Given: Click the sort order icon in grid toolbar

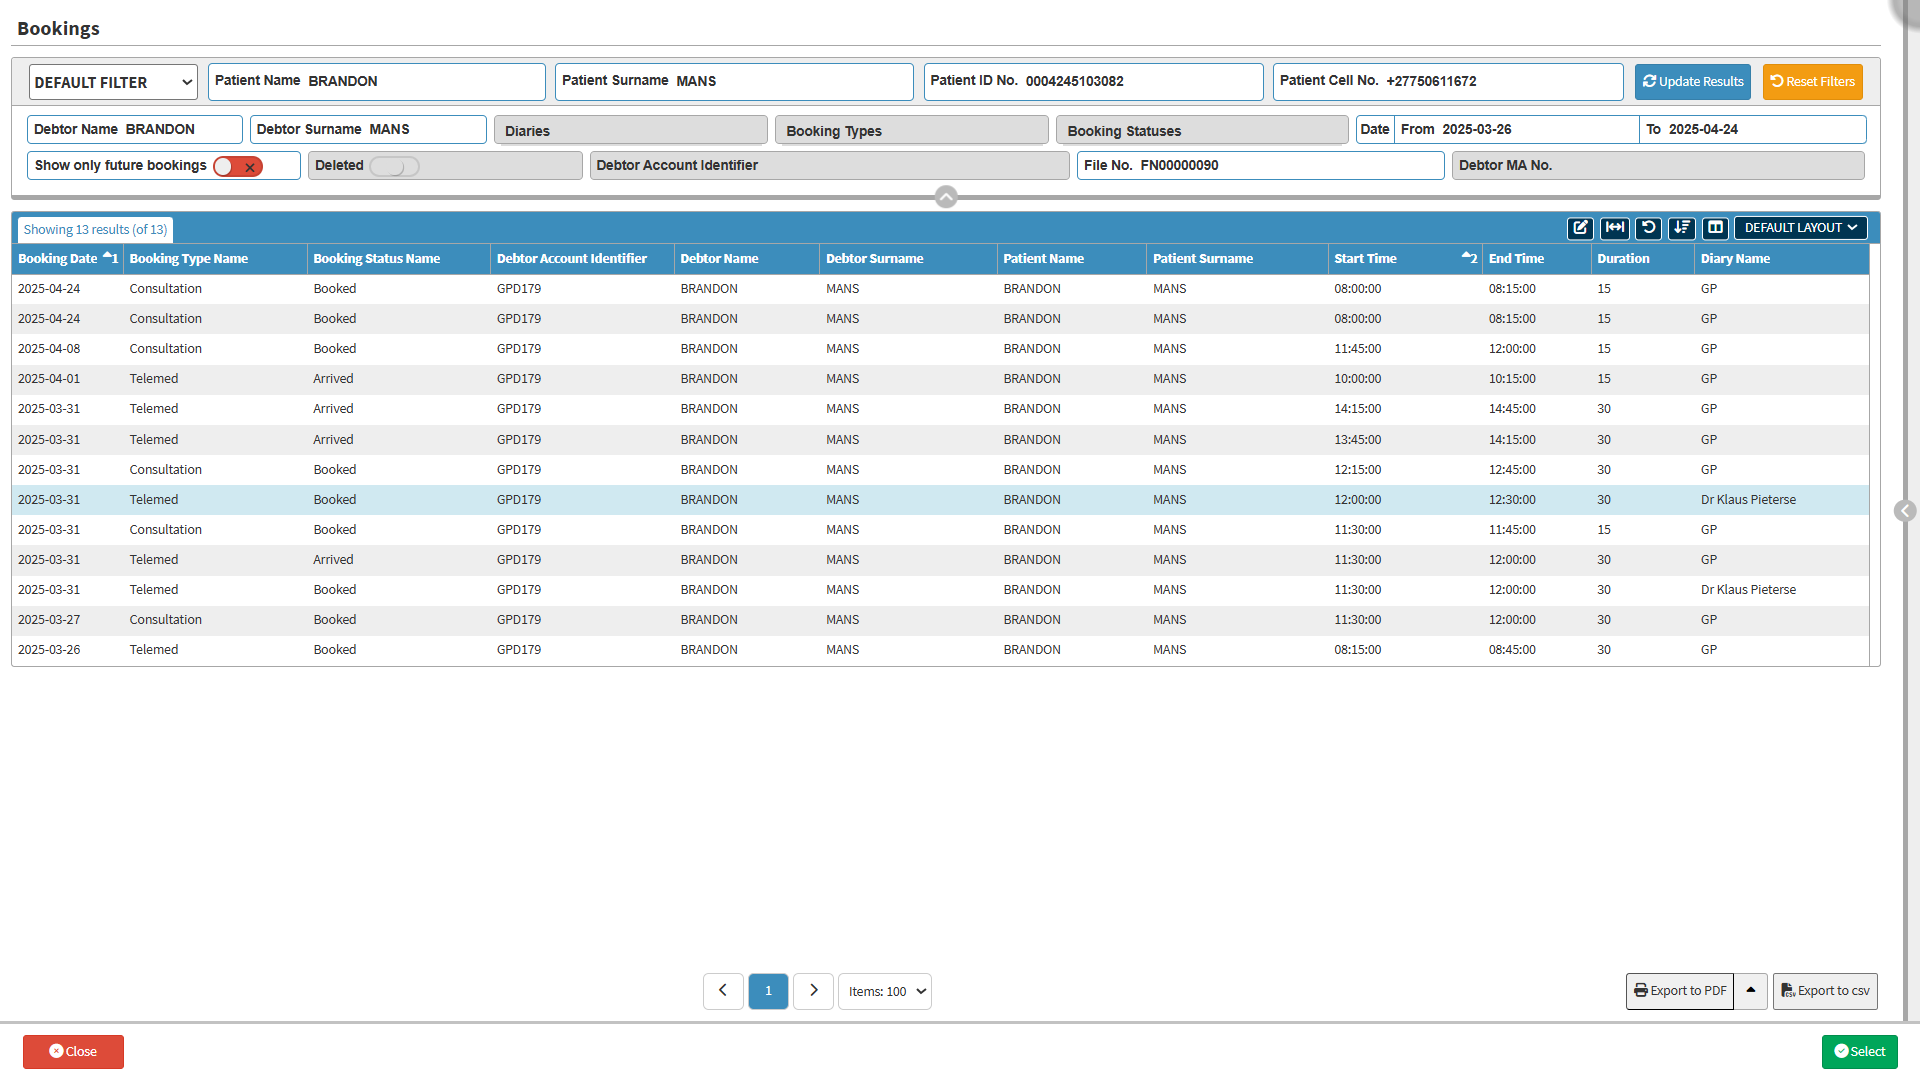Looking at the screenshot, I should (1682, 228).
